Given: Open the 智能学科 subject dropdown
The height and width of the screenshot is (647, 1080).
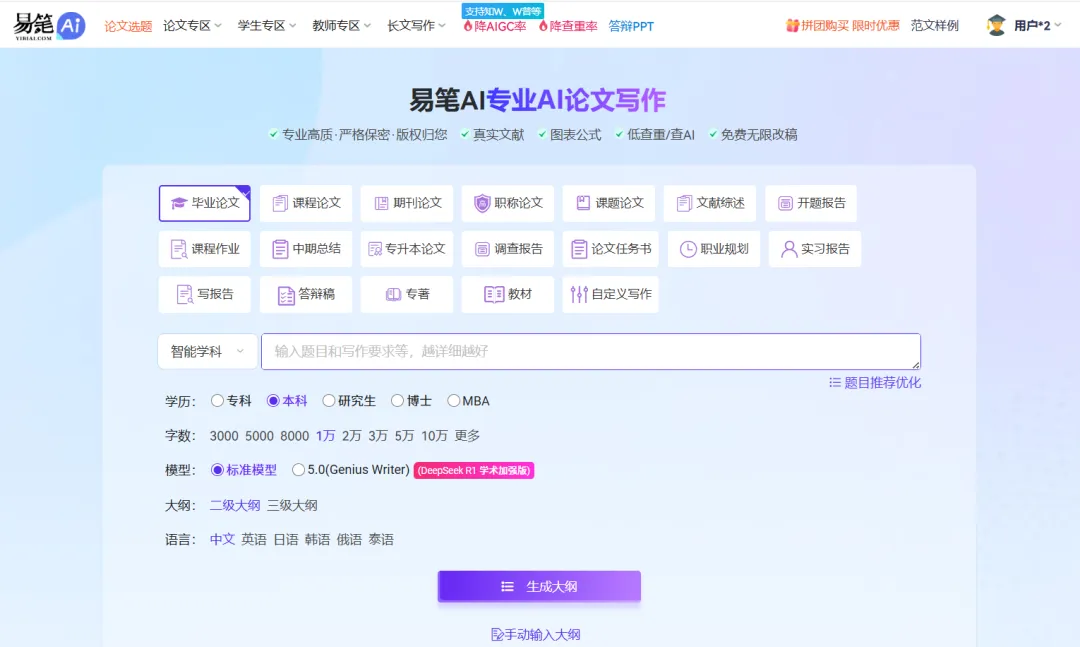Looking at the screenshot, I should [207, 351].
